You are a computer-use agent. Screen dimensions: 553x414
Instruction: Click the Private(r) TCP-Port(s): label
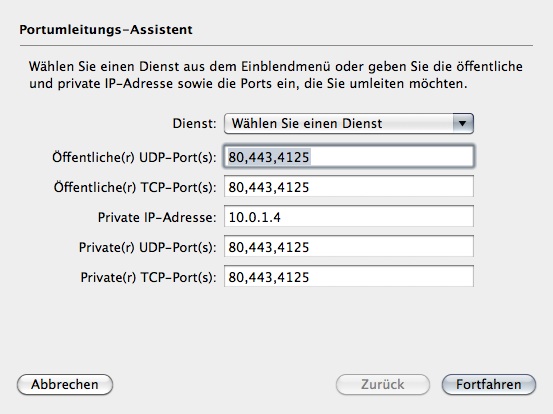point(148,277)
